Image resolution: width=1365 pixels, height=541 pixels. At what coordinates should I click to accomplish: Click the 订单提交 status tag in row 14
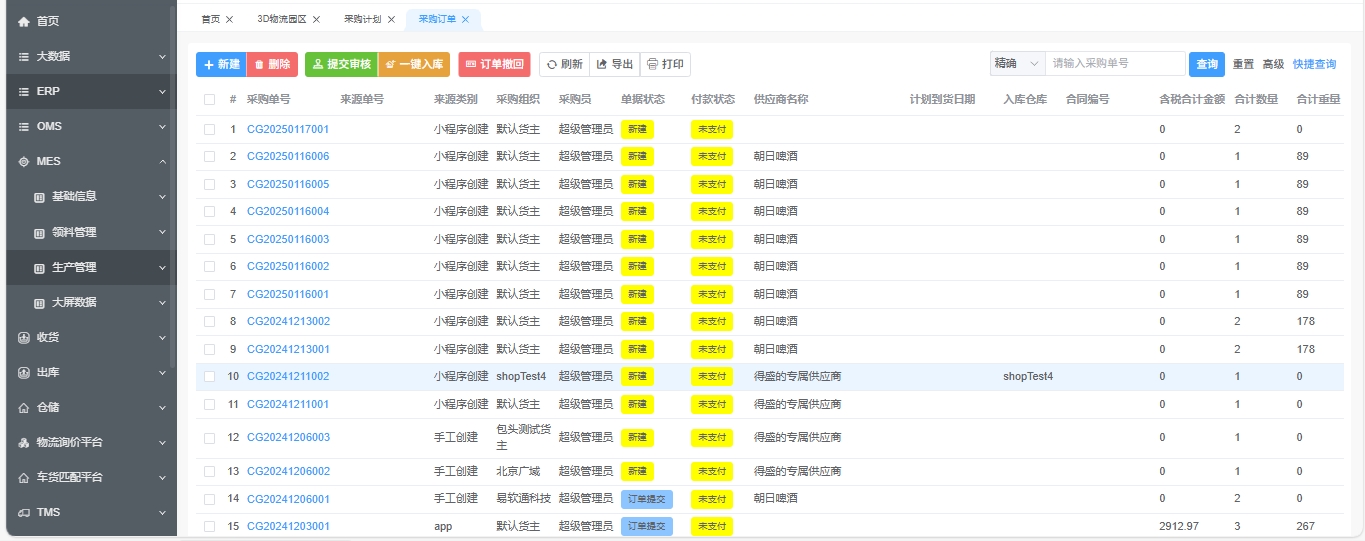[647, 498]
